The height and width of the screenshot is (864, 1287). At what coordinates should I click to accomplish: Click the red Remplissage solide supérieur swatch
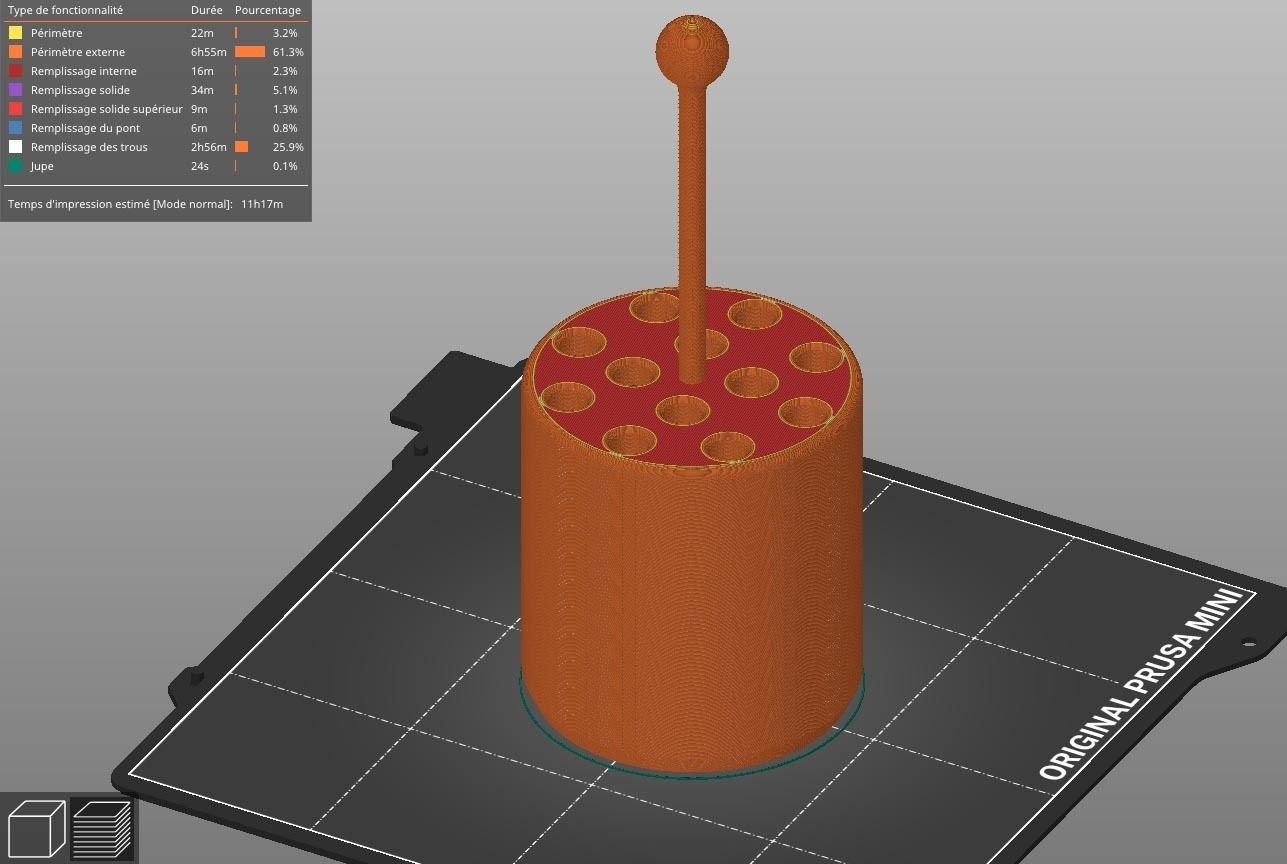15,109
